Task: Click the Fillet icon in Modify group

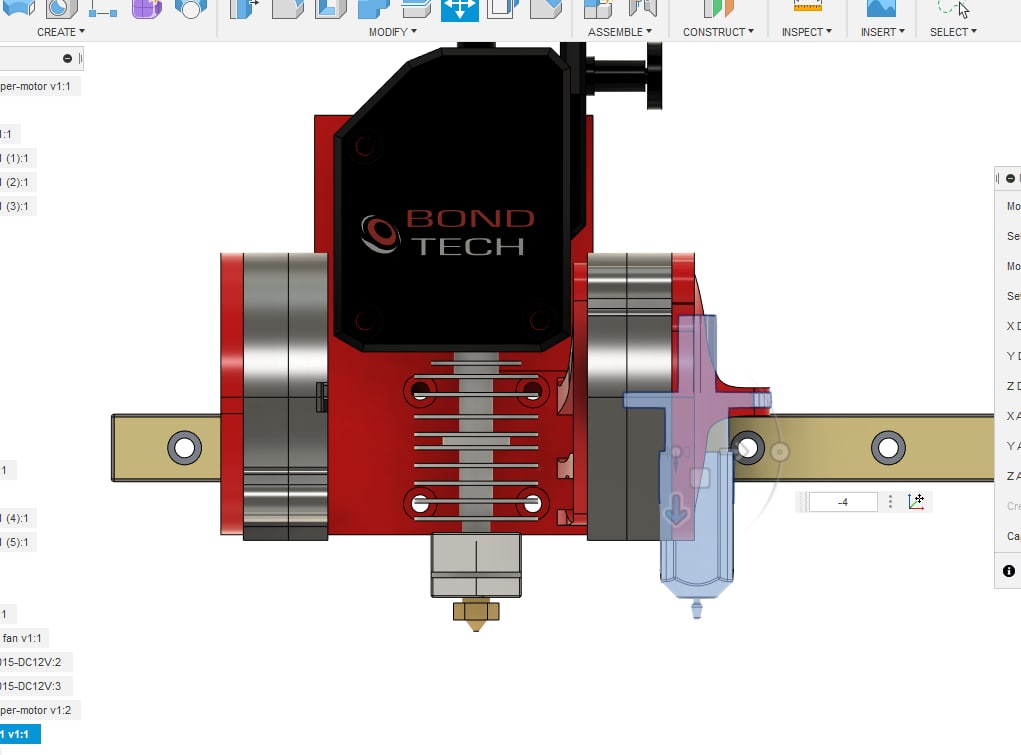Action: 287,8
